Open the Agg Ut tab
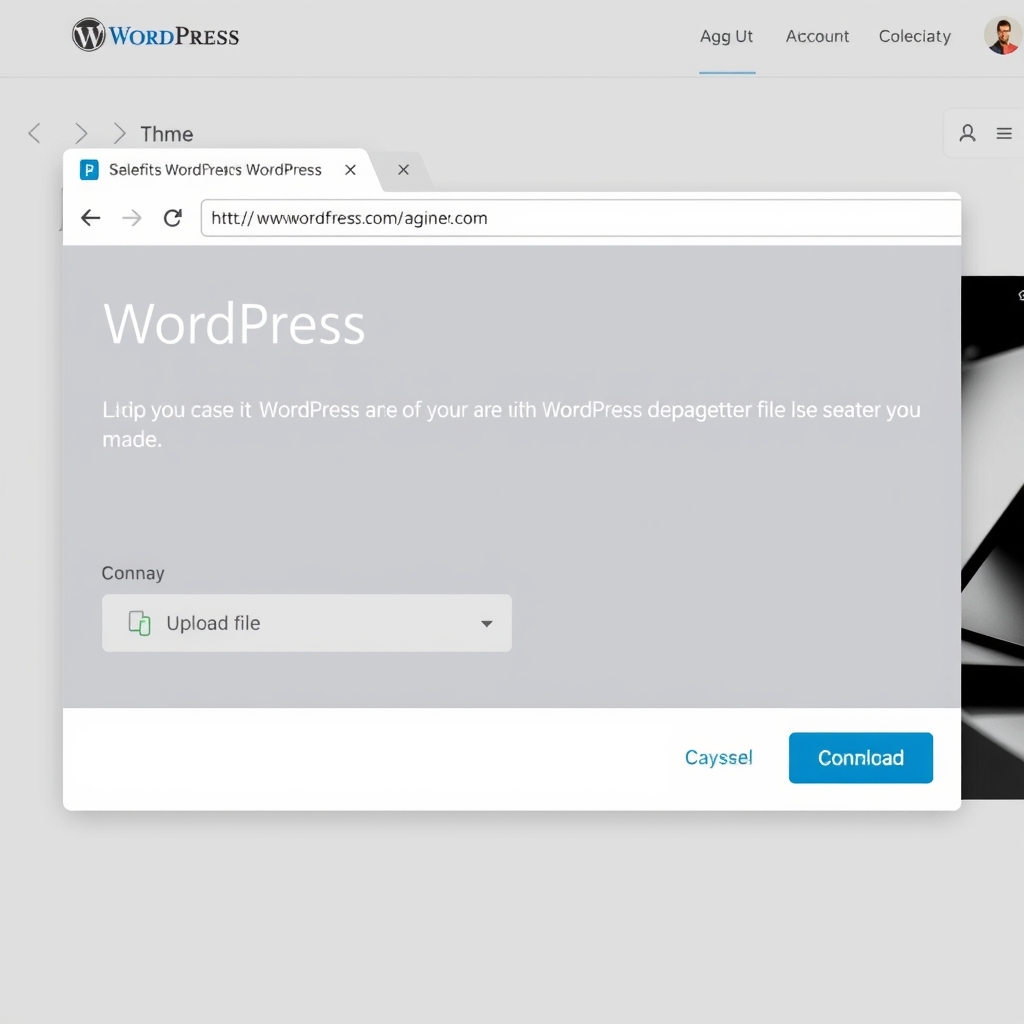This screenshot has height=1024, width=1024. pyautogui.click(x=726, y=36)
